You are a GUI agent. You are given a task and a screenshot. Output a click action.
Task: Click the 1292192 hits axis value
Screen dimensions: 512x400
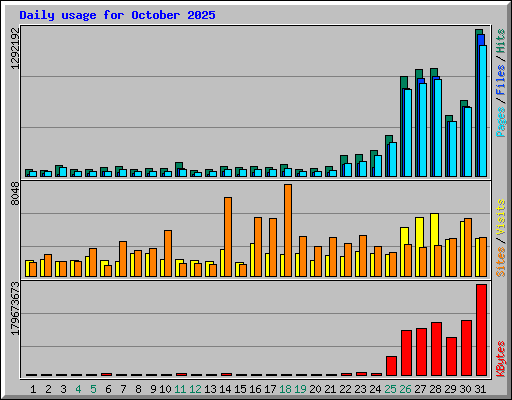pos(15,48)
